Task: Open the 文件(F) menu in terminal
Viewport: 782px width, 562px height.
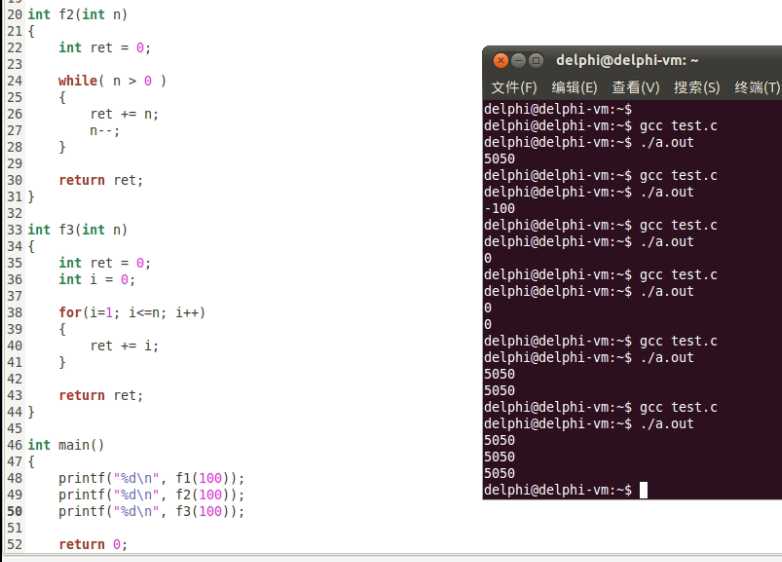Action: click(514, 87)
